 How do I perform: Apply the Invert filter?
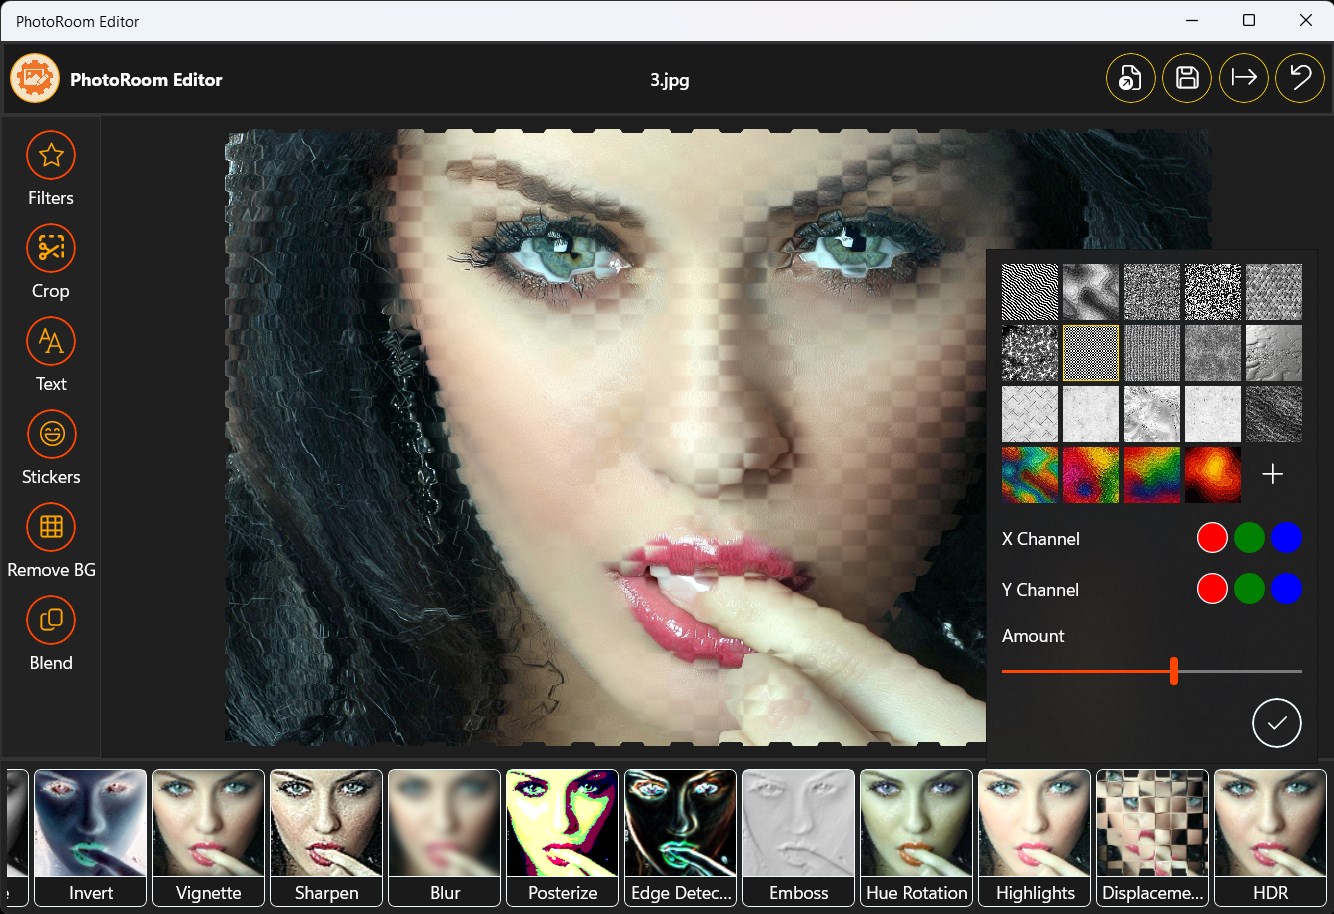pos(91,837)
